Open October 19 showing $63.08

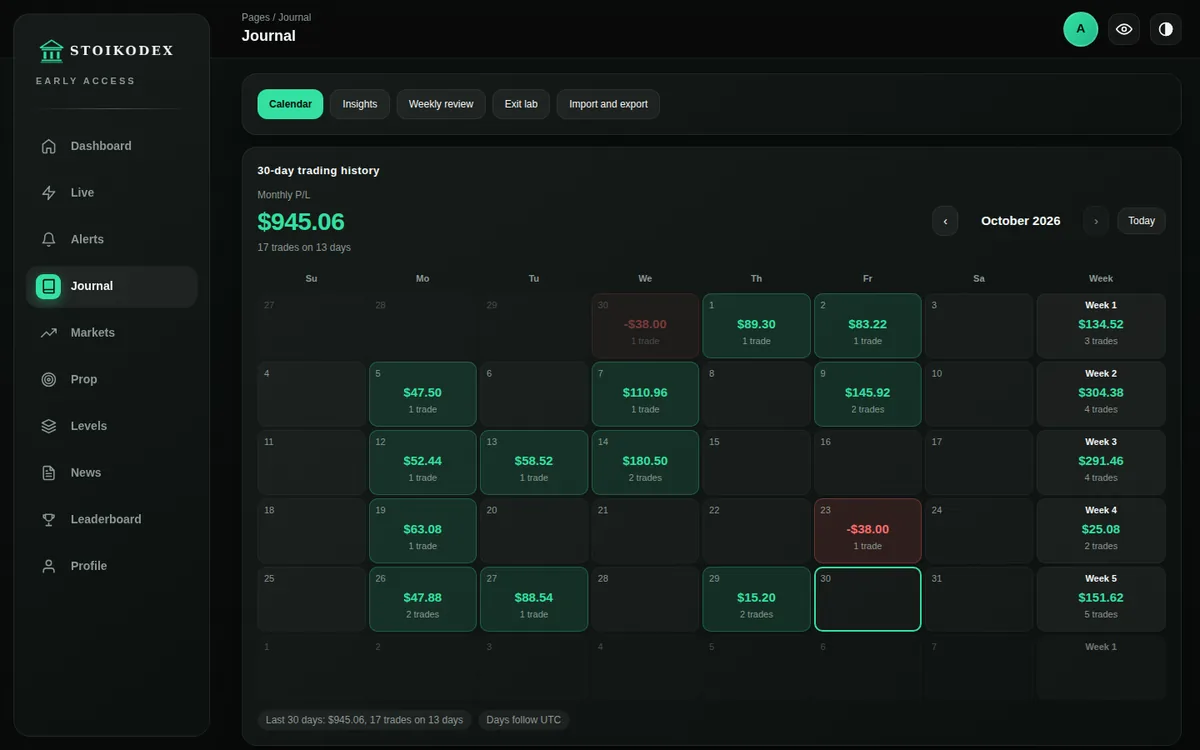click(x=423, y=530)
